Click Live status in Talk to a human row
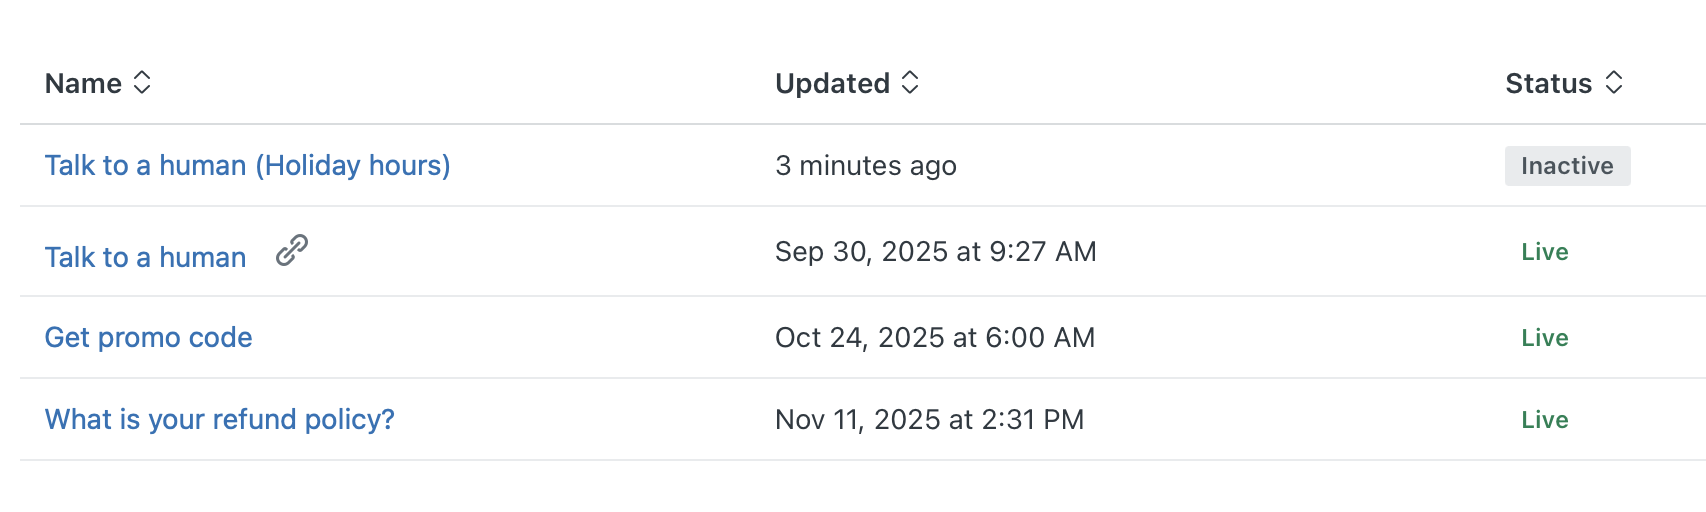The height and width of the screenshot is (512, 1706). (1544, 252)
